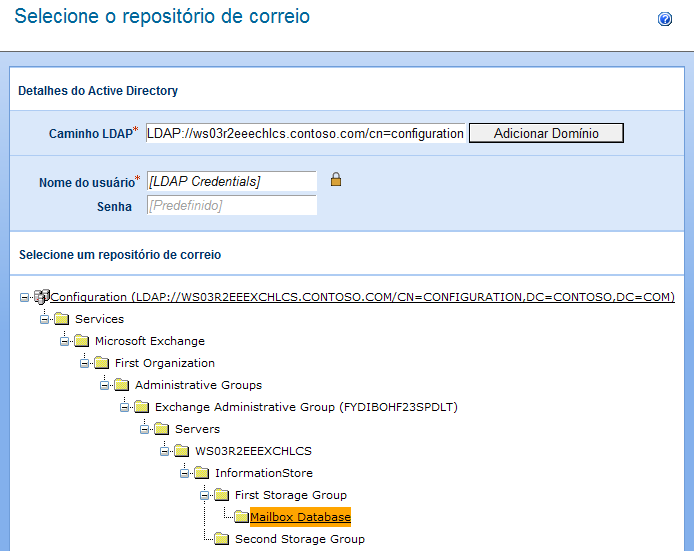
Task: Click the Services folder icon
Action: pos(61,319)
